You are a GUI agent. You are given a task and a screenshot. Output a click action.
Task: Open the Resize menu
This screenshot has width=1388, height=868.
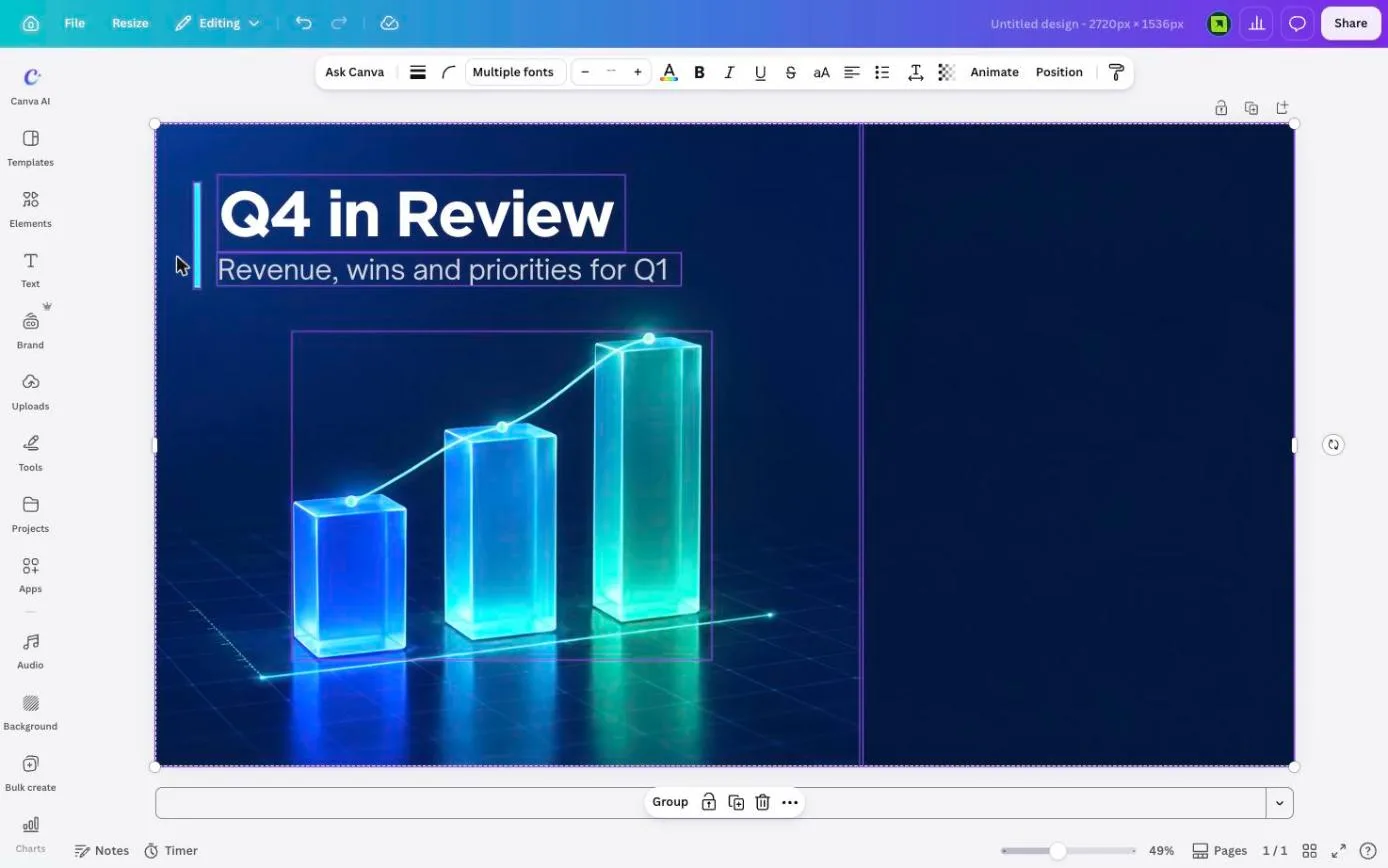pyautogui.click(x=130, y=23)
